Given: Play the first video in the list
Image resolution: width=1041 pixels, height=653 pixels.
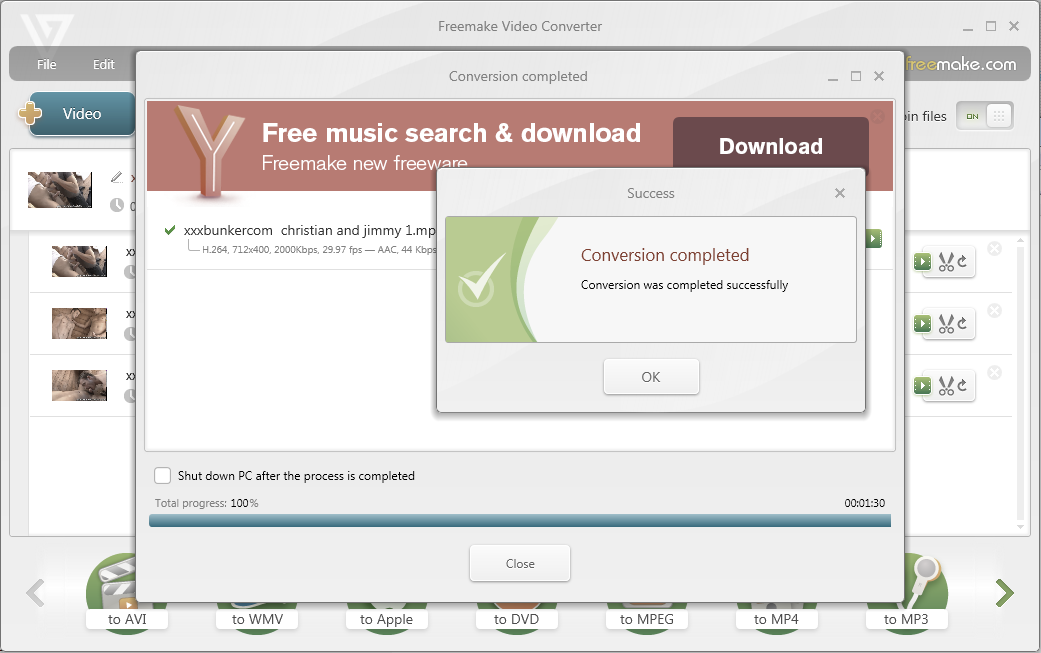Looking at the screenshot, I should click(x=921, y=262).
